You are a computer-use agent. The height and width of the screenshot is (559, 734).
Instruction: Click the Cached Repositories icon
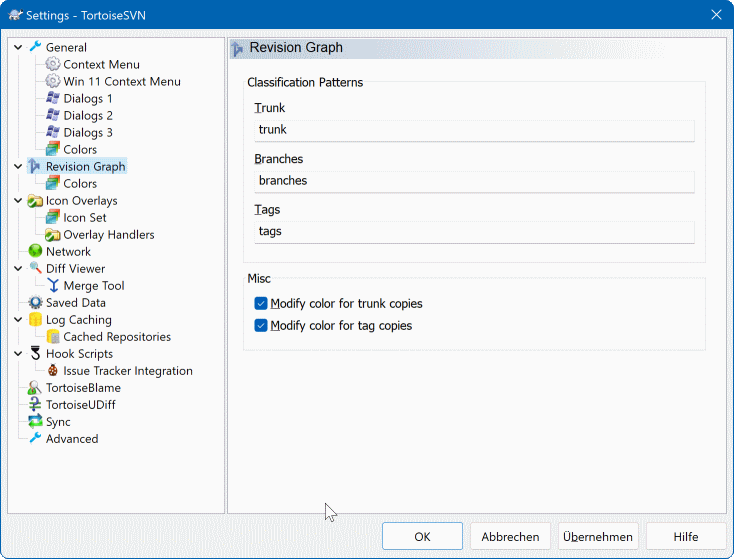(x=52, y=336)
